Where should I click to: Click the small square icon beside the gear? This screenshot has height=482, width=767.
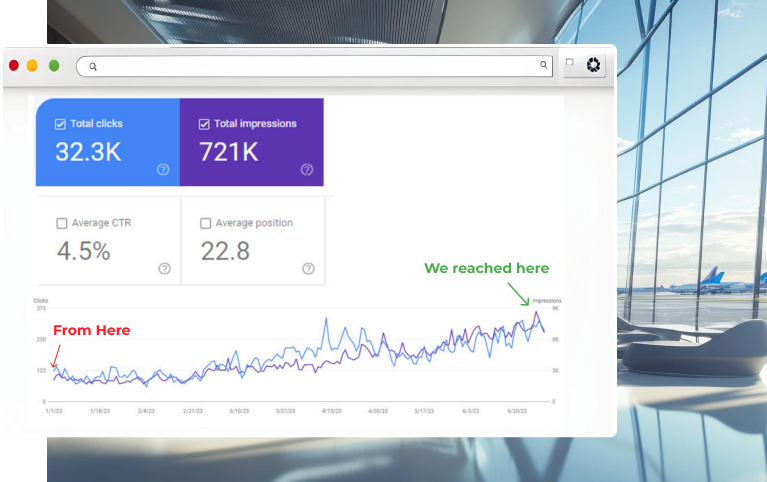click(x=570, y=62)
